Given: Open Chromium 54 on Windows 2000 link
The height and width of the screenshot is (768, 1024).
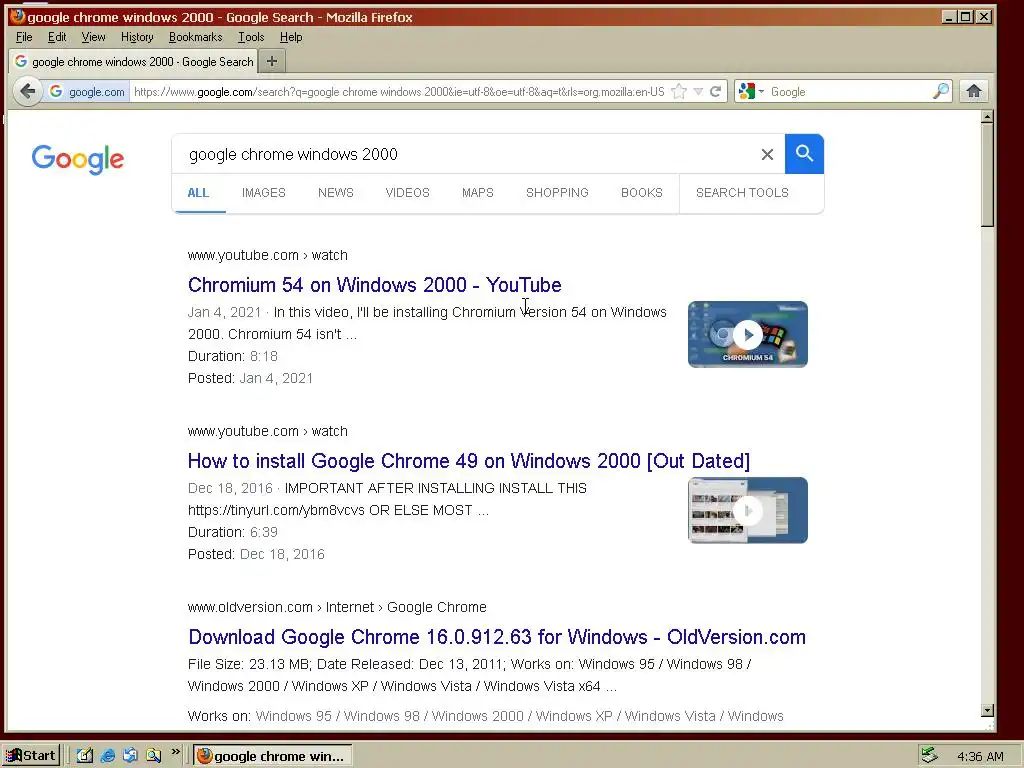Looking at the screenshot, I should [x=375, y=285].
